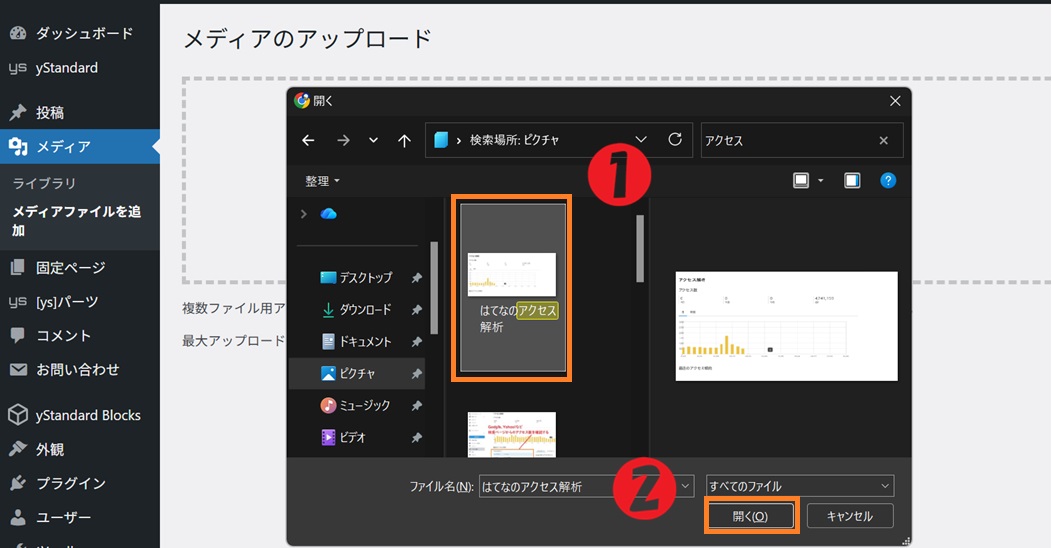Open the お問い合わせ menu
Viewport: 1052px width, 548px height.
click(x=80, y=370)
